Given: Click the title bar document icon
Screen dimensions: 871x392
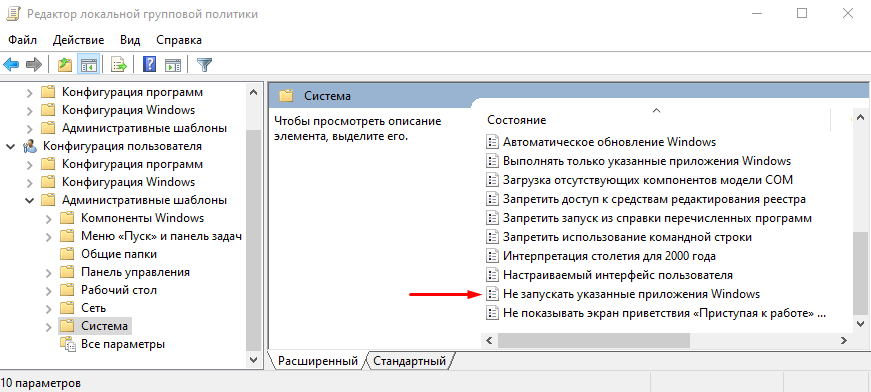Looking at the screenshot, I should 13,14.
